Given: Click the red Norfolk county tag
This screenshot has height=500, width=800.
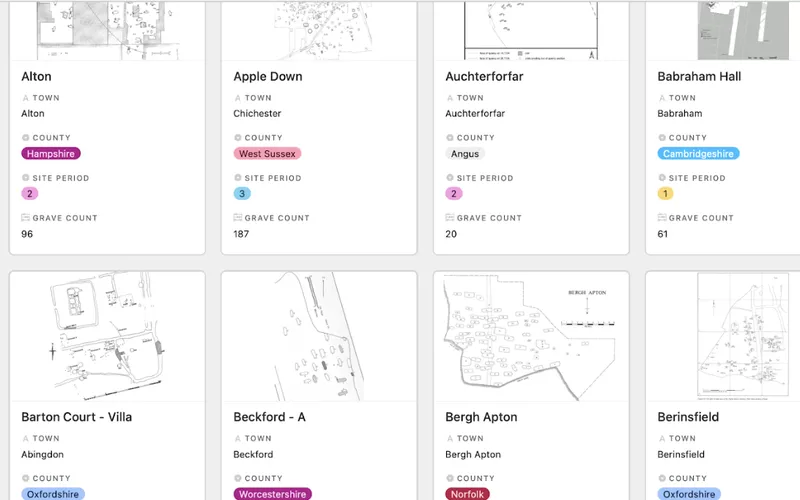Looking at the screenshot, I should 467,494.
